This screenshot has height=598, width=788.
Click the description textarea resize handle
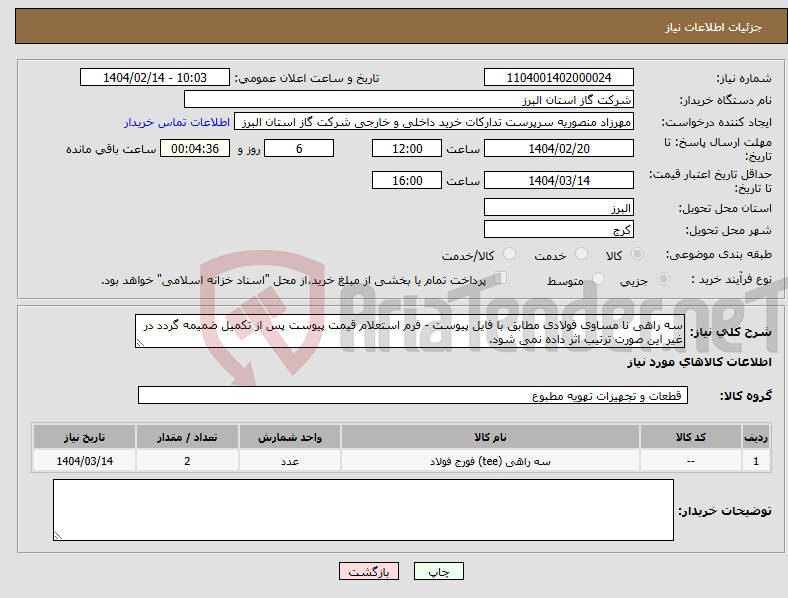click(x=140, y=343)
